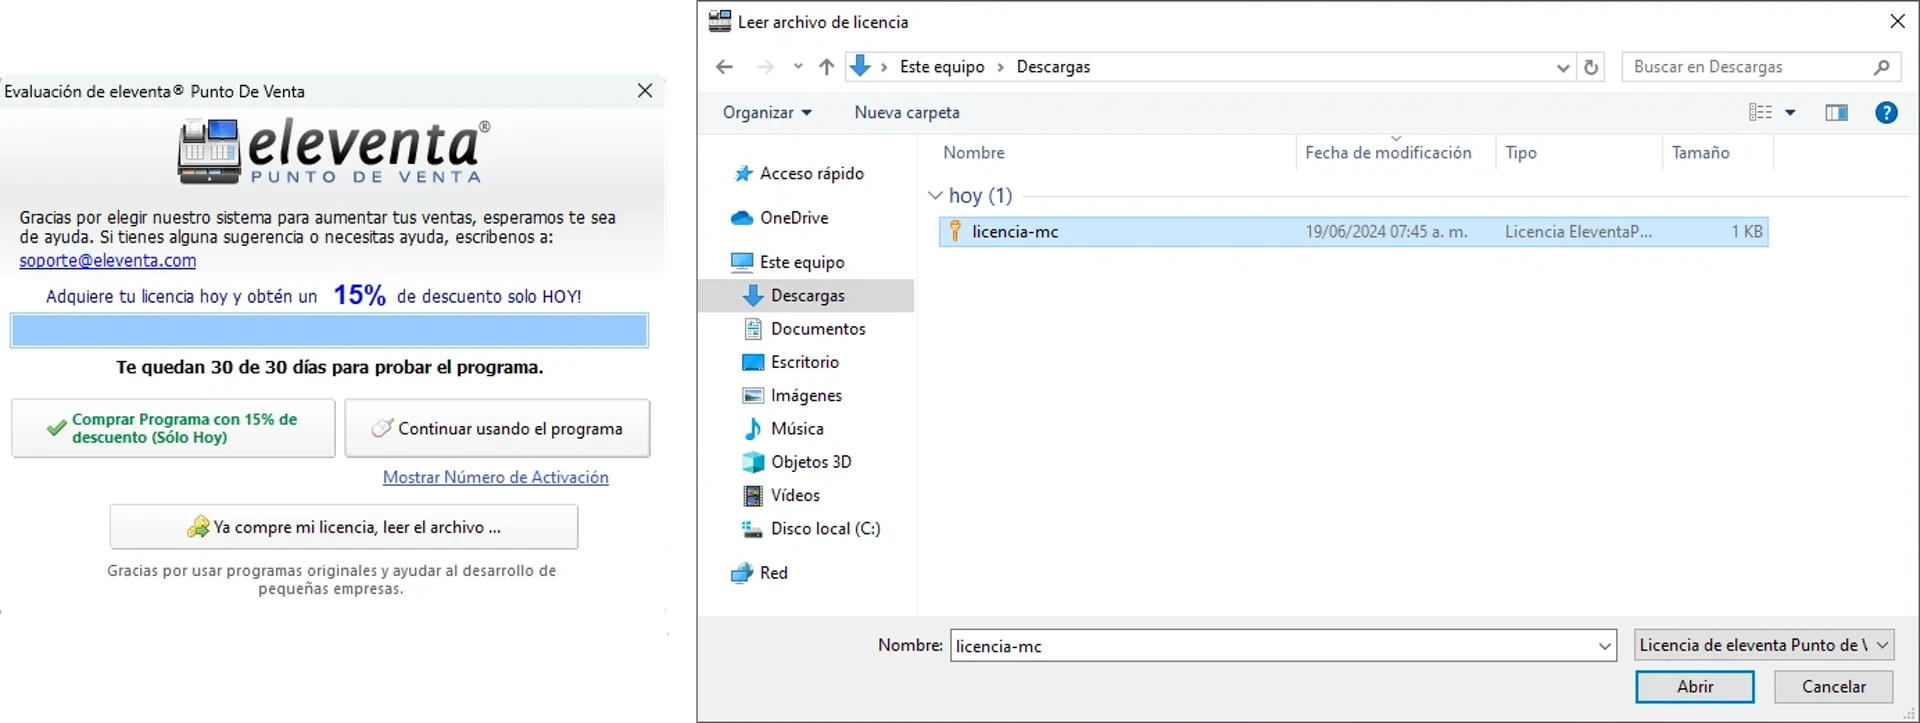This screenshot has height=723, width=1920.
Task: Click the eleventa cash register logo
Action: click(209, 152)
